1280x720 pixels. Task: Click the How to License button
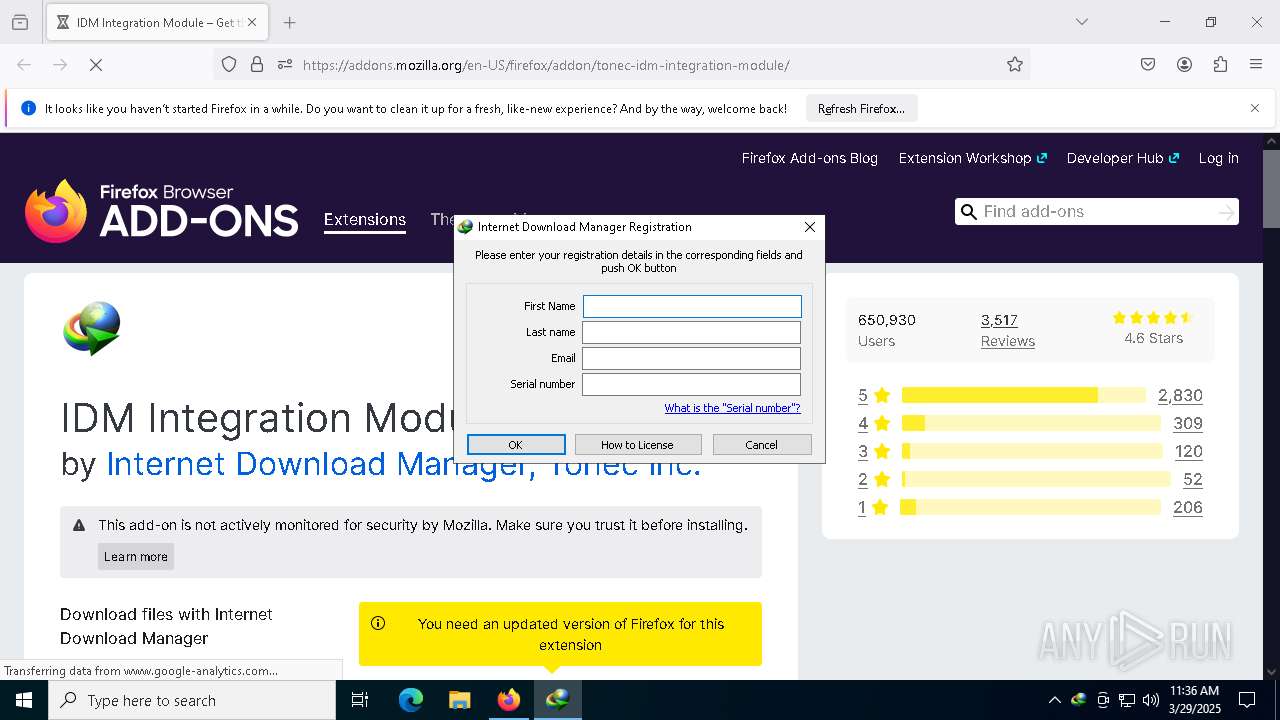tap(637, 444)
